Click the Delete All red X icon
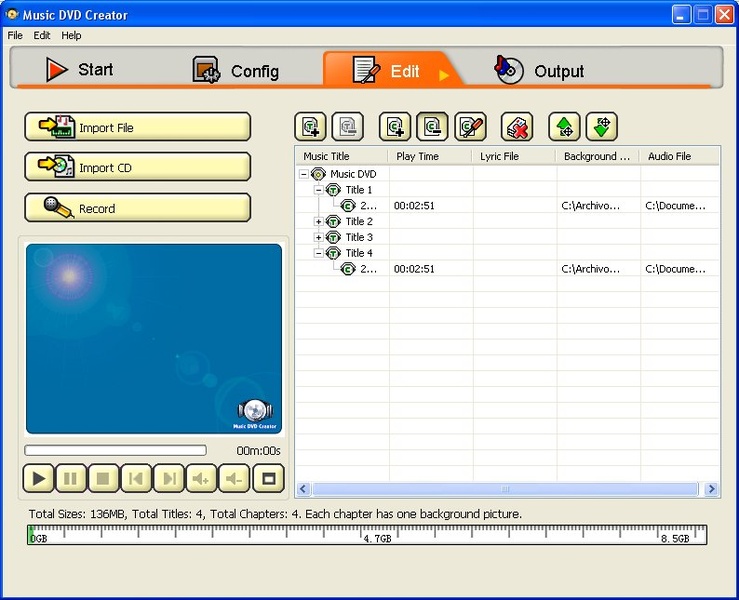This screenshot has width=739, height=600. pyautogui.click(x=517, y=126)
